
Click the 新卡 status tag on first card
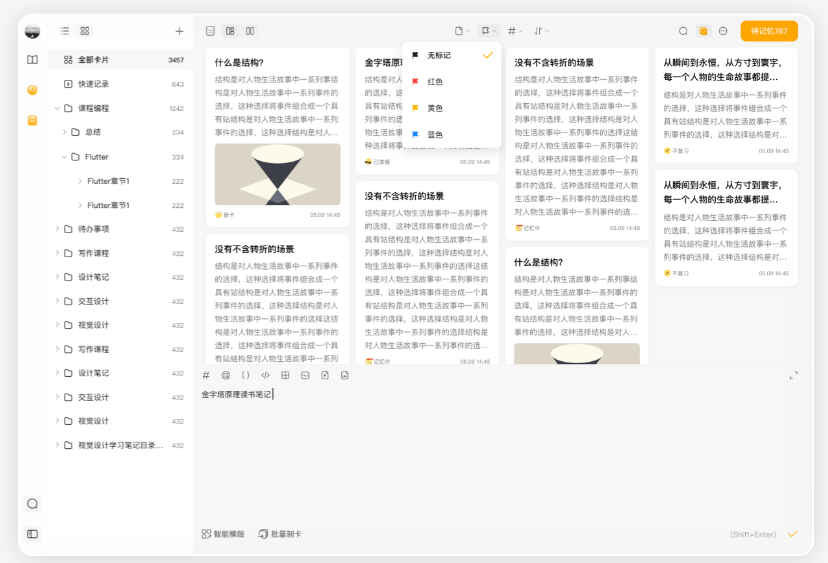(225, 215)
